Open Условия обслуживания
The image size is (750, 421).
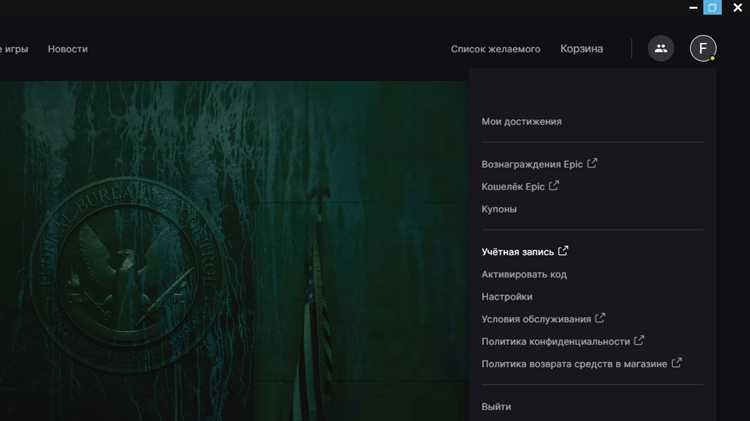[x=543, y=319]
